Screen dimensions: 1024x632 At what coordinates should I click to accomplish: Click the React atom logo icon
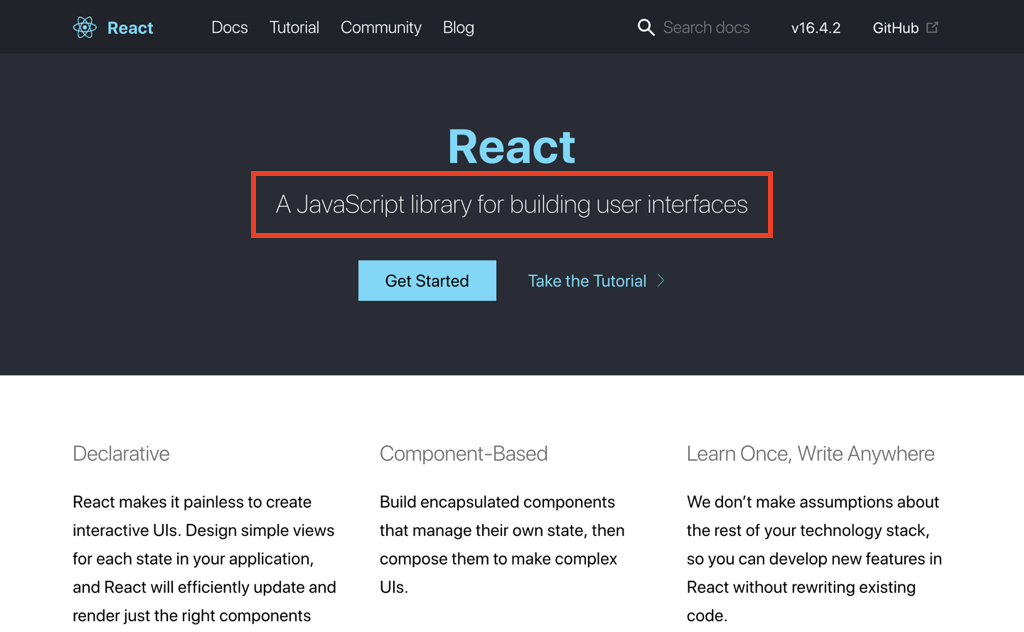(85, 27)
